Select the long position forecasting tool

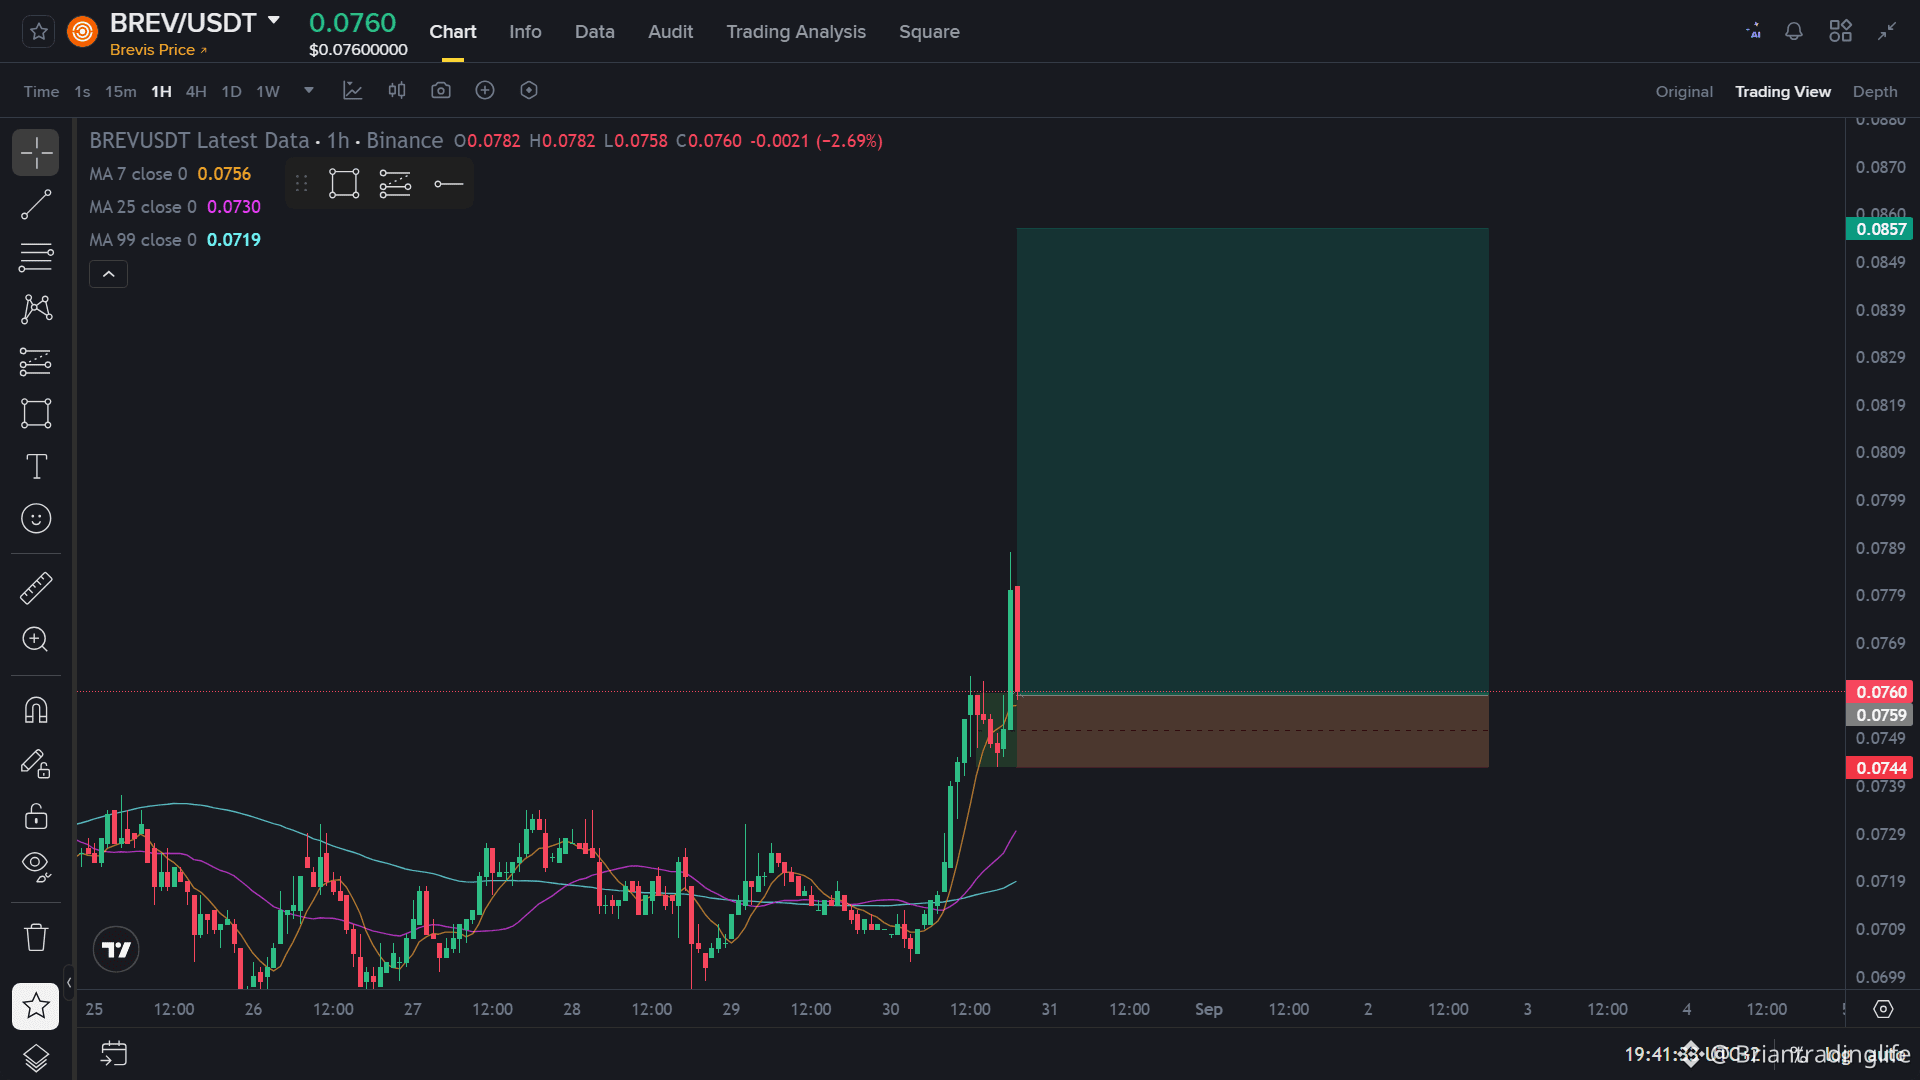pos(36,361)
